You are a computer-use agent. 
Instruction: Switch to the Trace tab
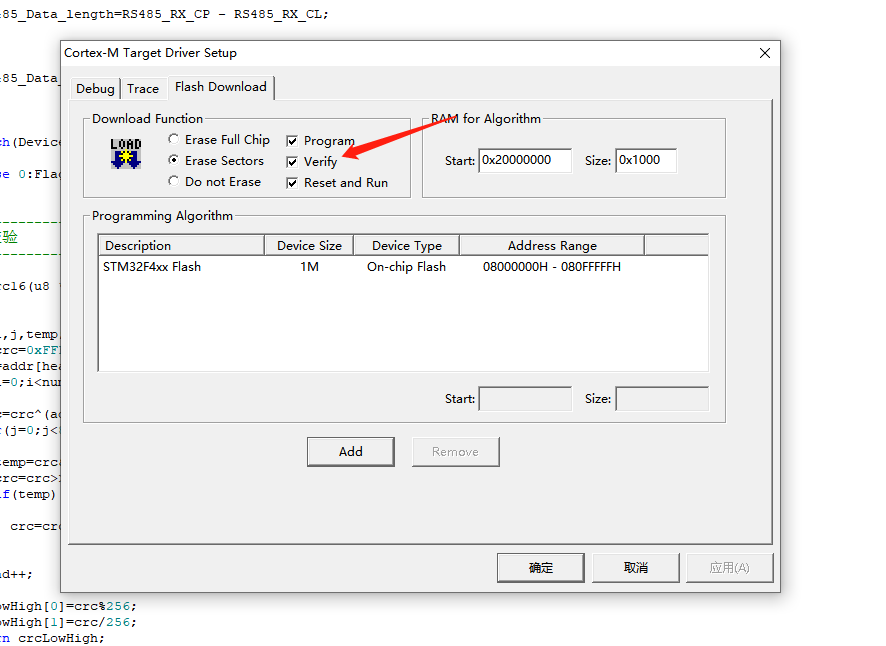coord(143,88)
